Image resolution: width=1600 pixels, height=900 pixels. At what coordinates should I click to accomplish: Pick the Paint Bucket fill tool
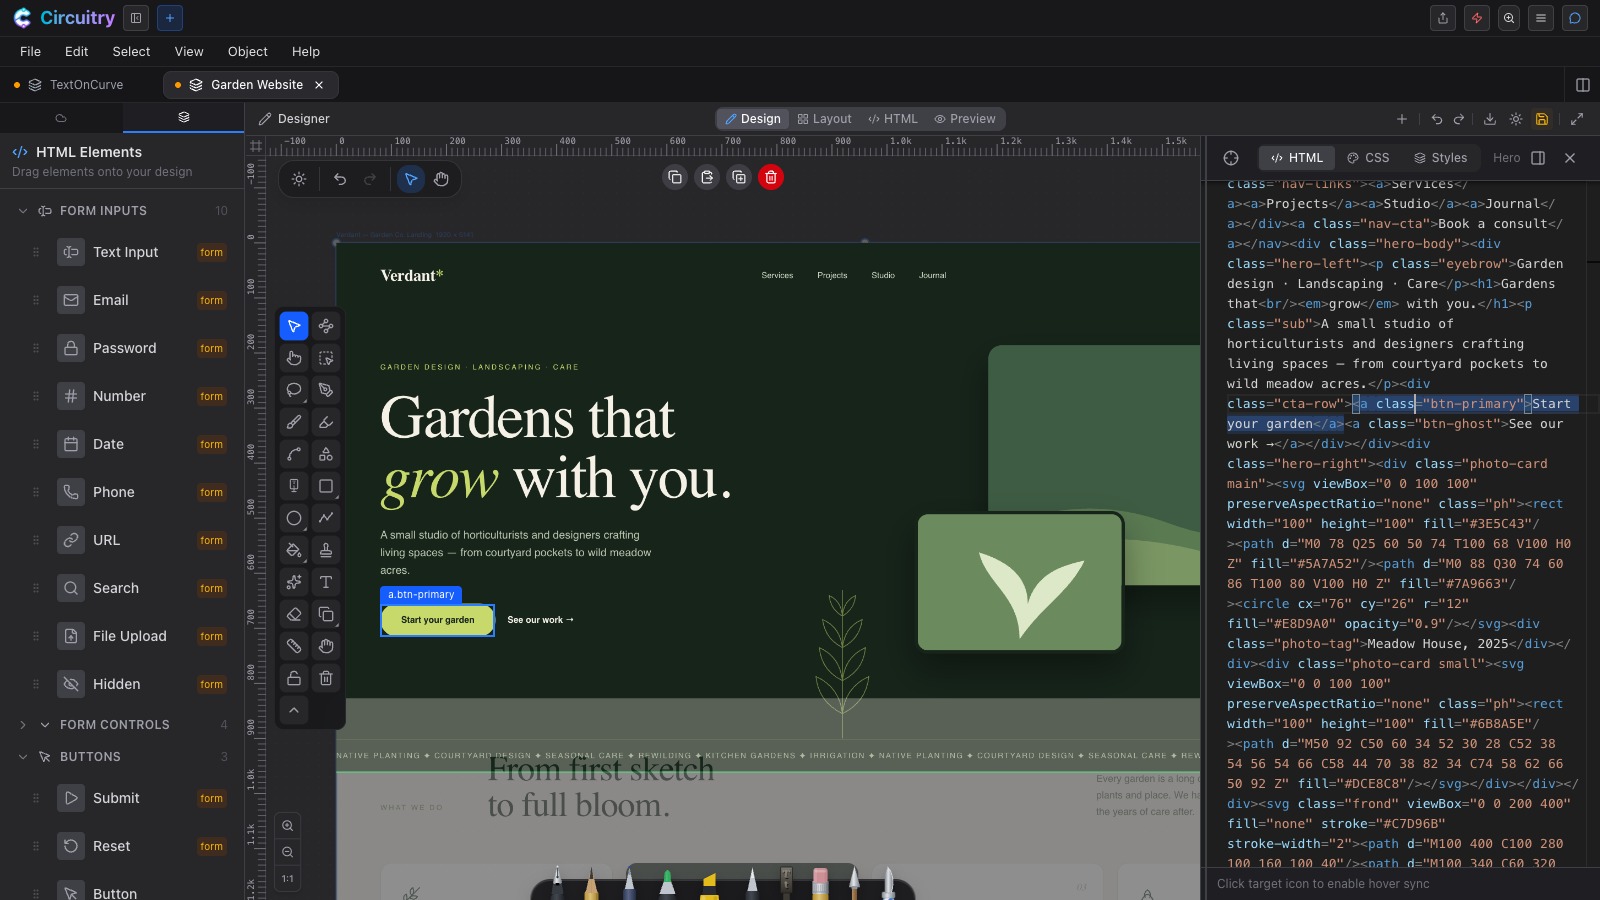pyautogui.click(x=294, y=550)
